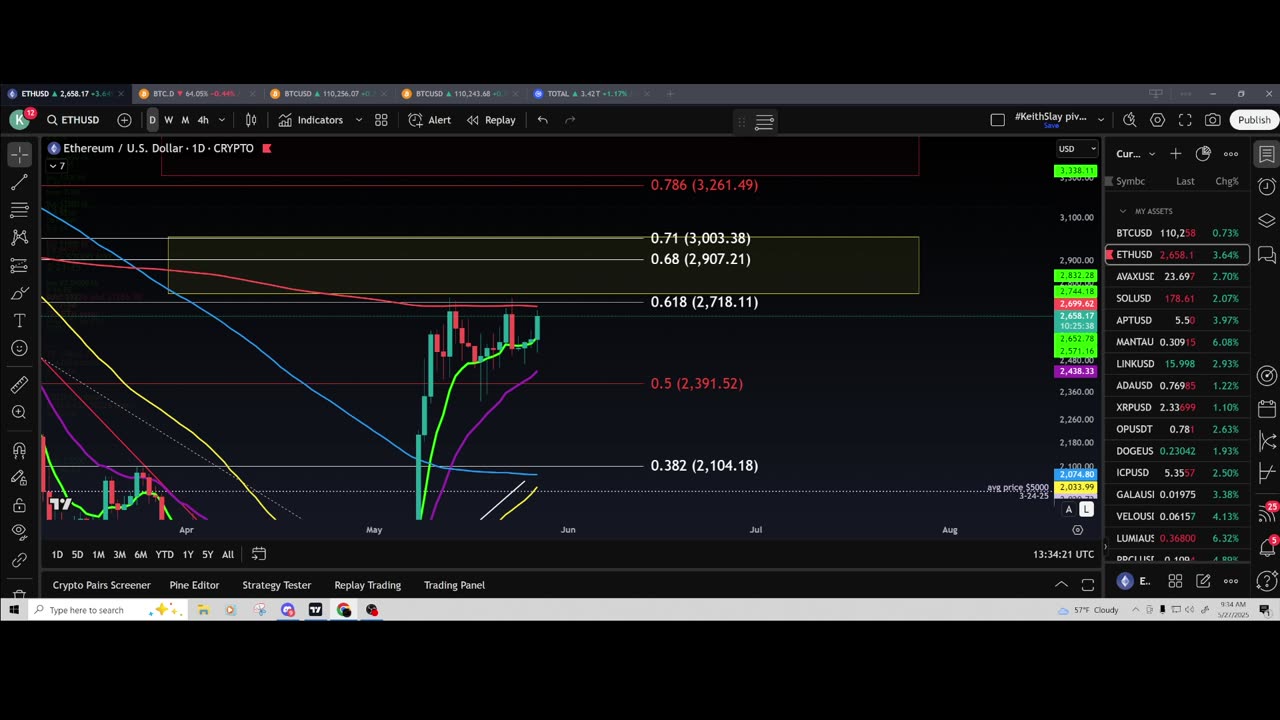Open chart settings hexagon icon
Viewport: 1280px width, 720px height.
1158,120
